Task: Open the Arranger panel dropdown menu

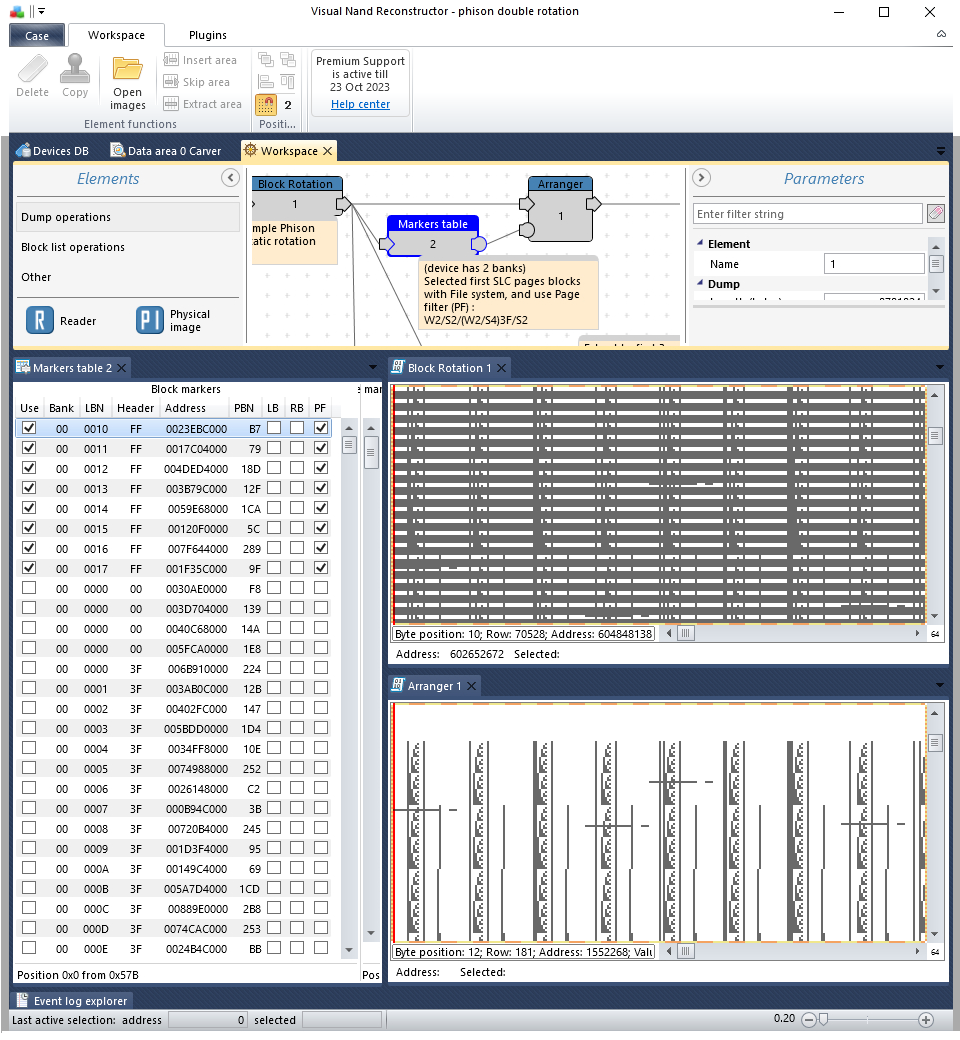Action: click(939, 685)
